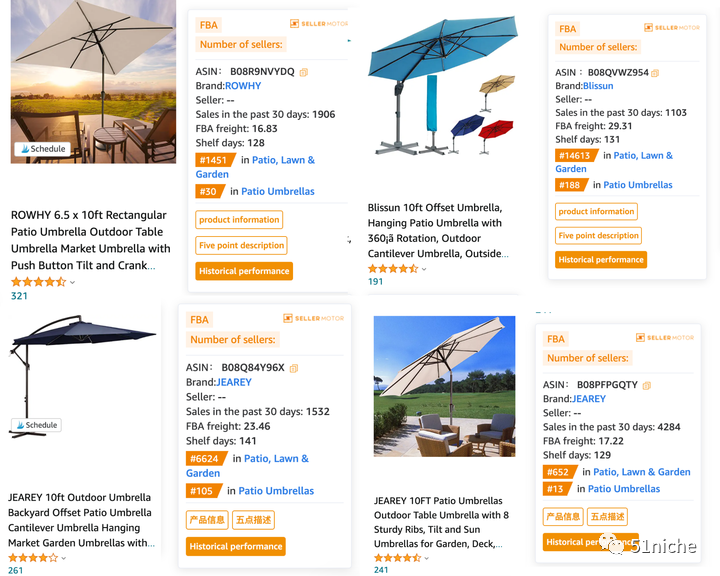Click the 321 reviews count under ROWHY

point(19,296)
